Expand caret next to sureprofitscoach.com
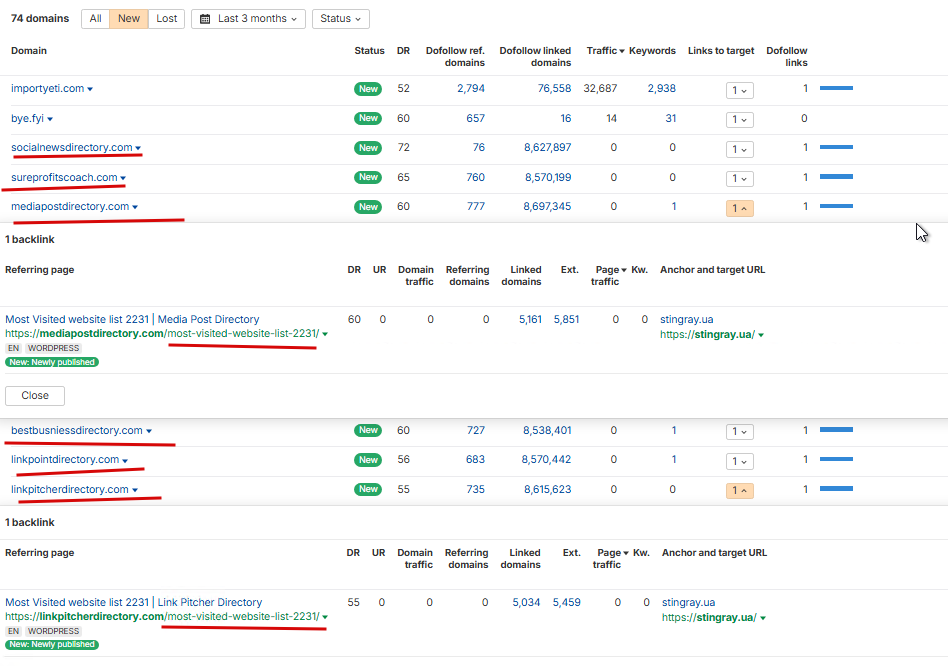The width and height of the screenshot is (948, 666). click(x=123, y=178)
